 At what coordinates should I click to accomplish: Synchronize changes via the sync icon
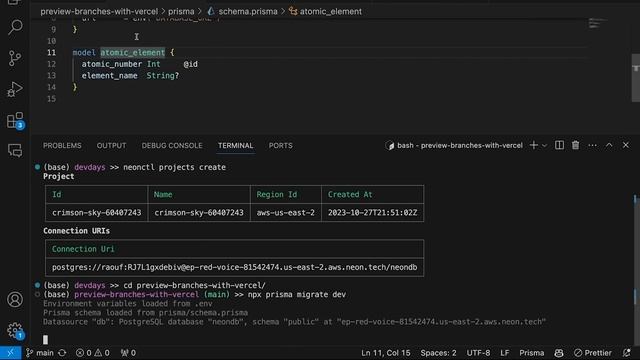pos(62,353)
